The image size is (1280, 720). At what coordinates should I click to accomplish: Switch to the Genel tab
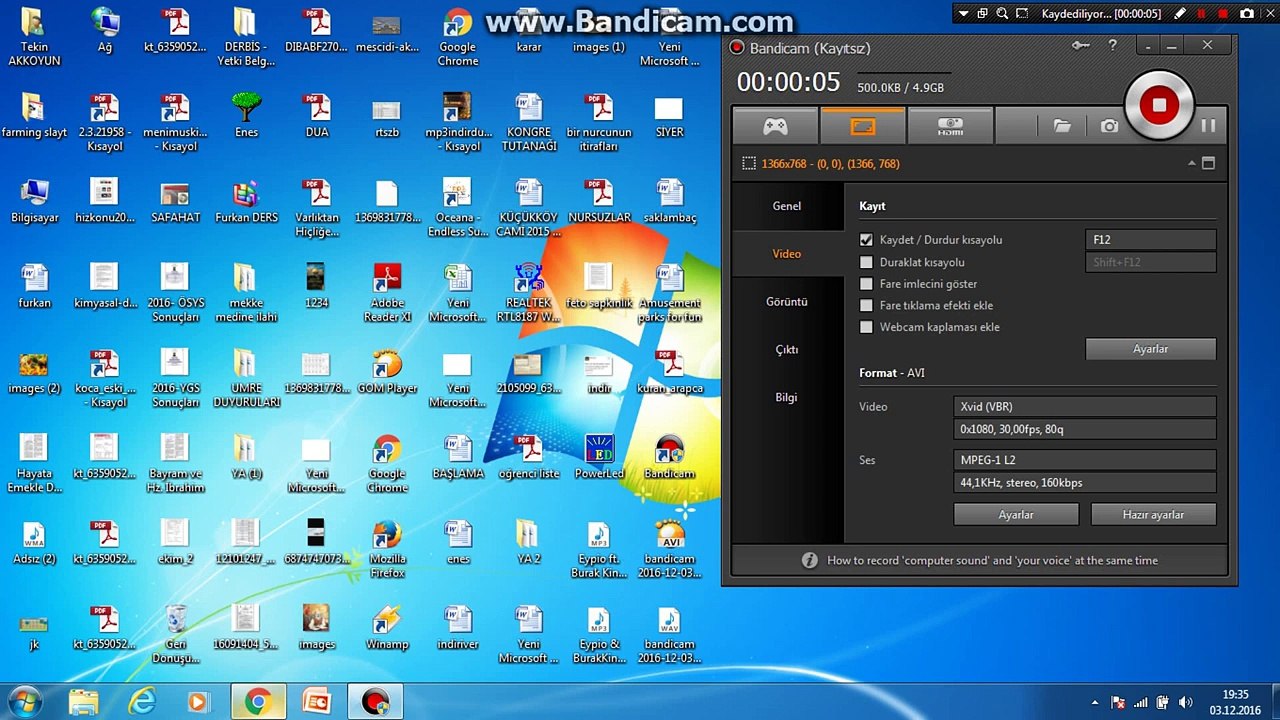coord(787,206)
